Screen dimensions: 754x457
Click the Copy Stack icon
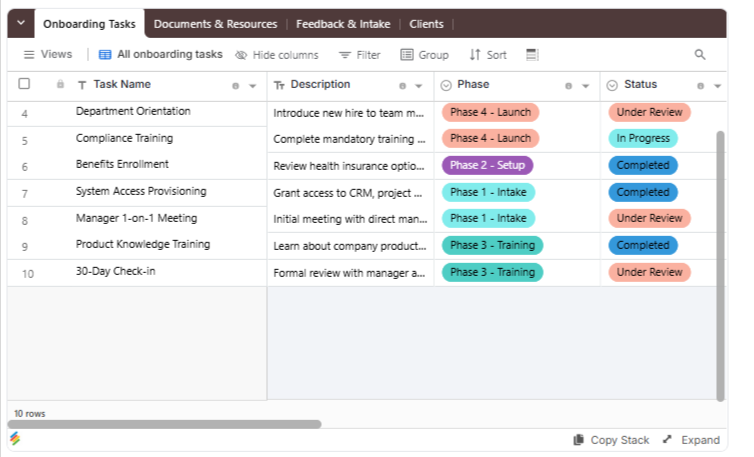[x=578, y=440]
